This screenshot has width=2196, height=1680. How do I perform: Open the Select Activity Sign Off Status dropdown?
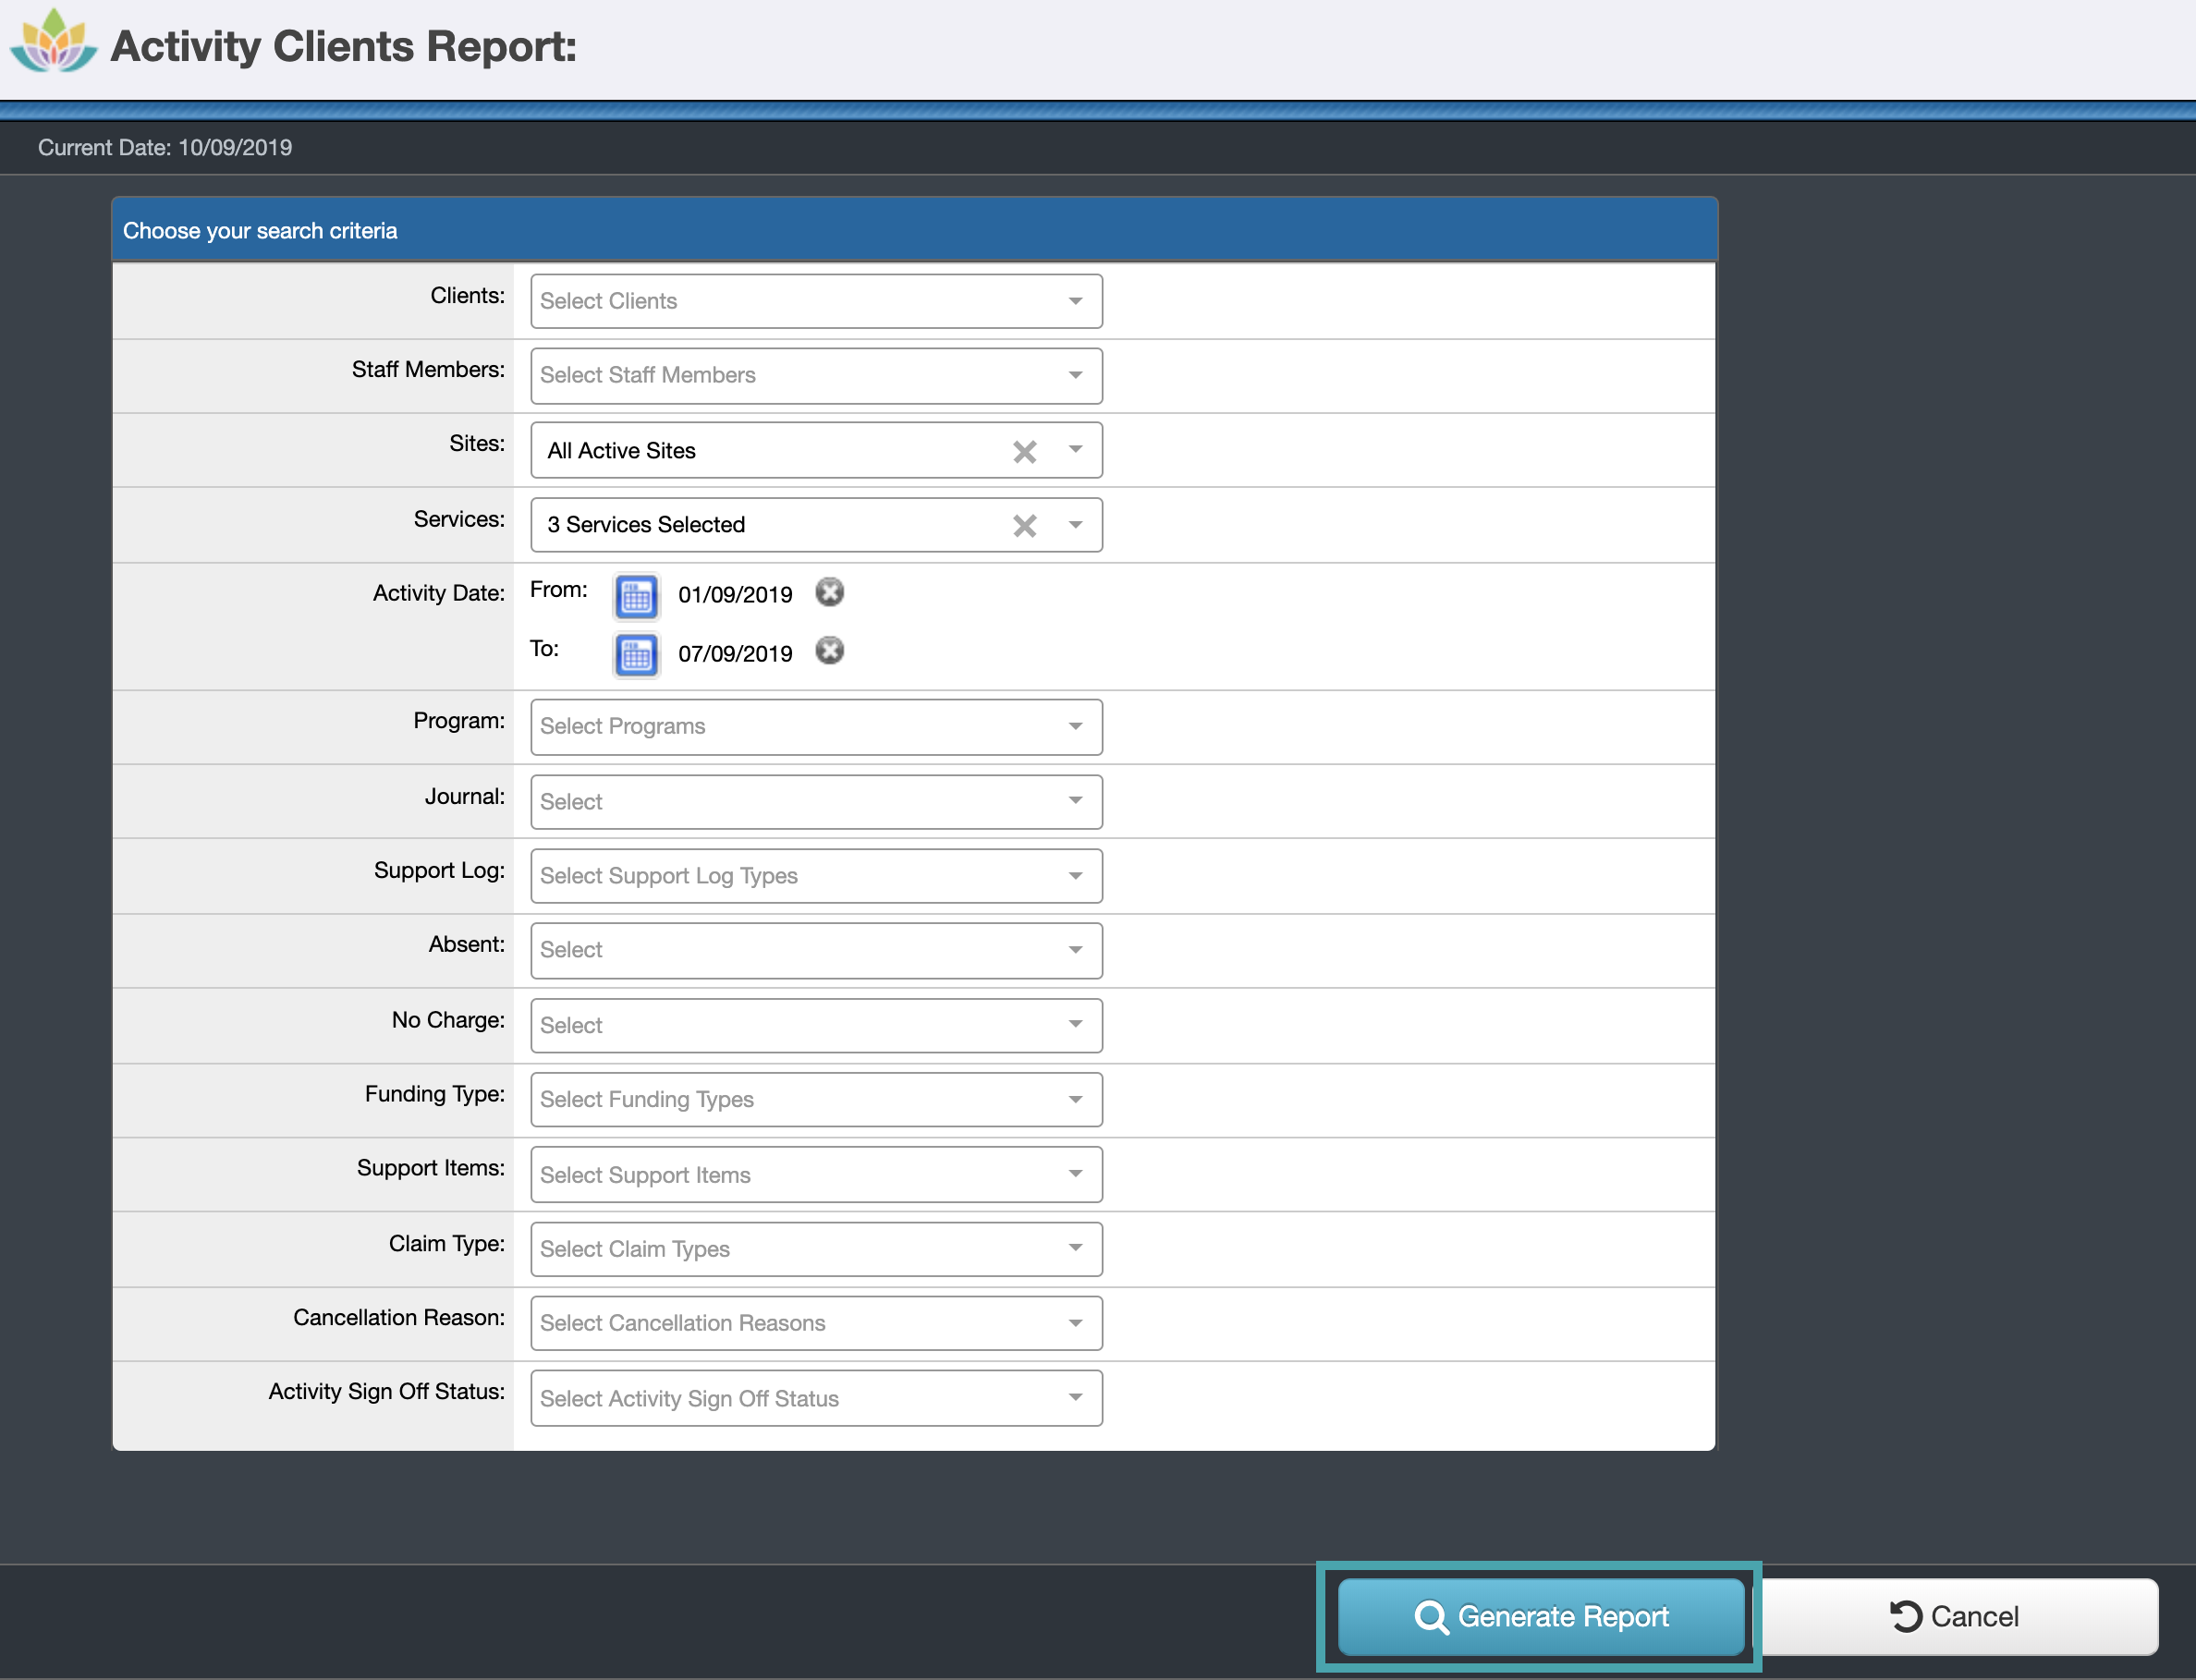click(1075, 1398)
